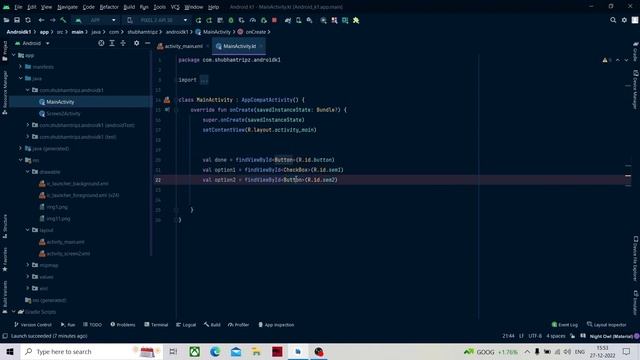Open the Refactor menu

click(109, 7)
